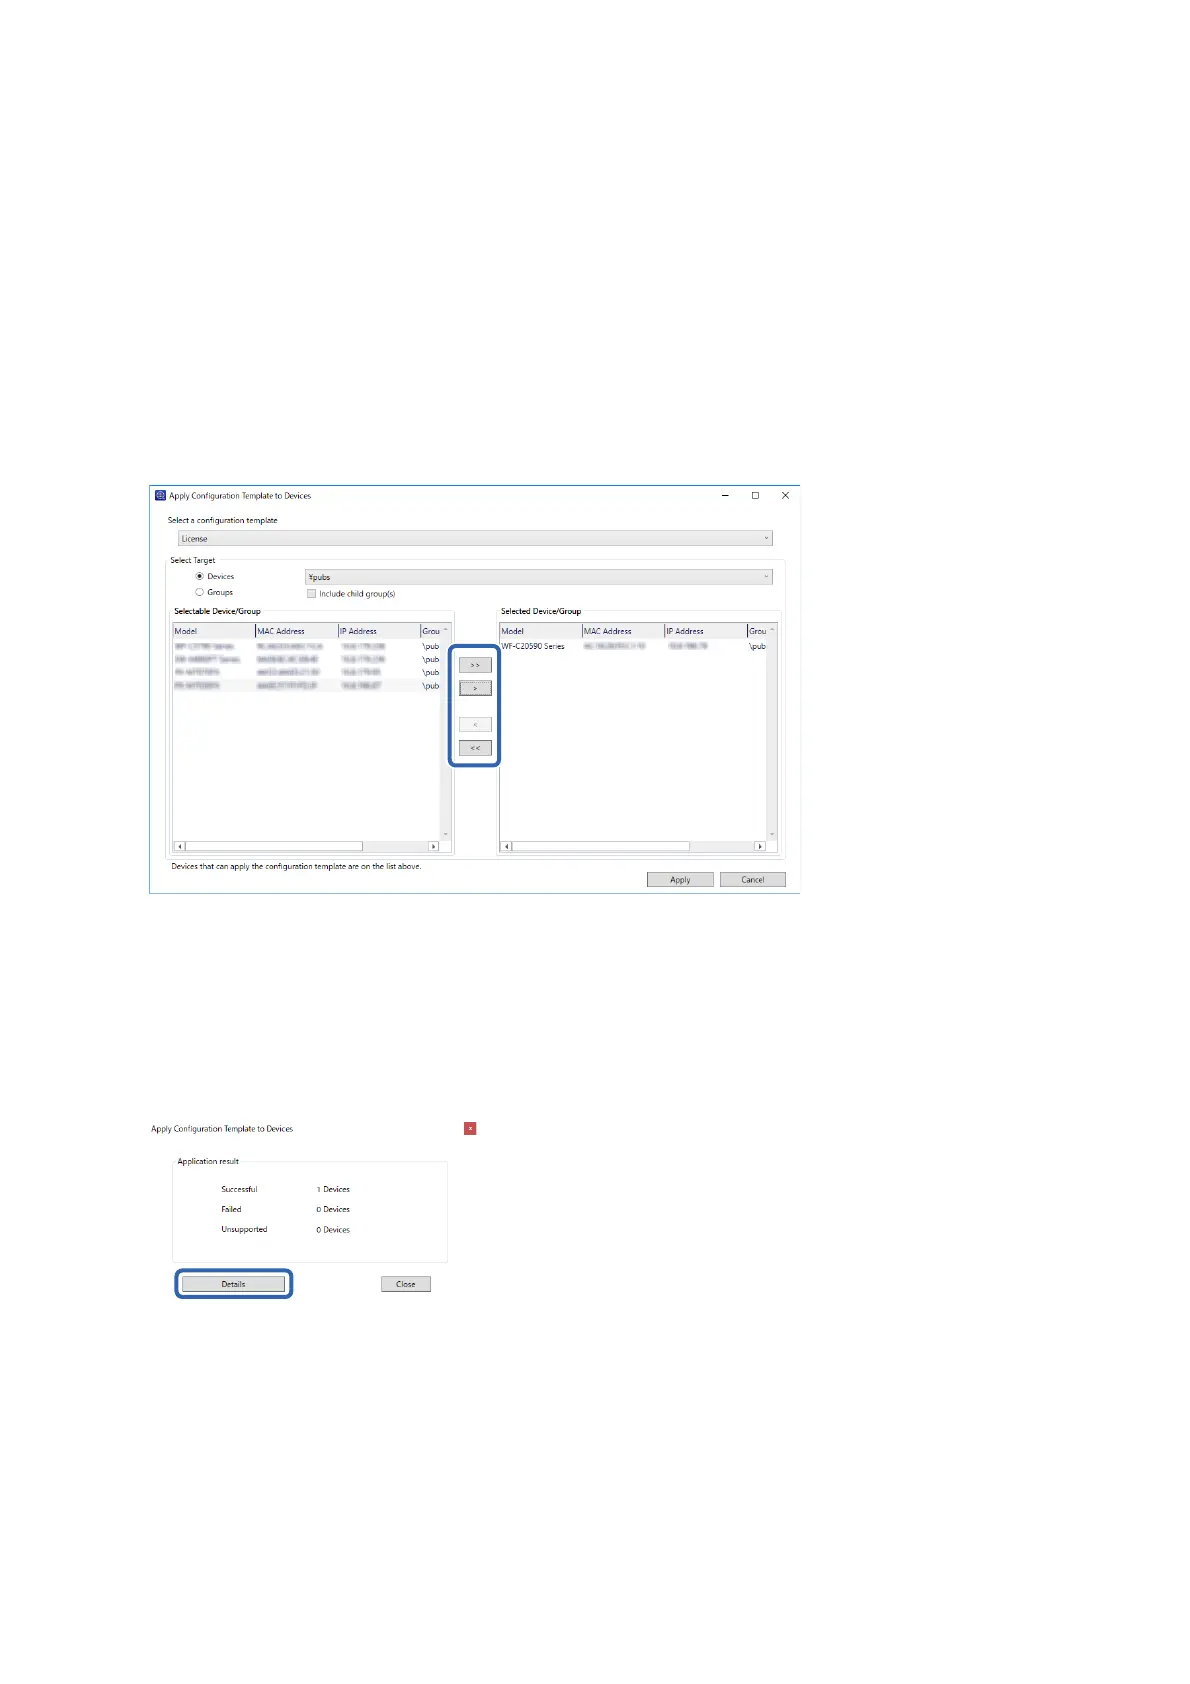Select the first blurred device in Selectable list
Viewport: 1190px width, 1684px height.
[306, 647]
